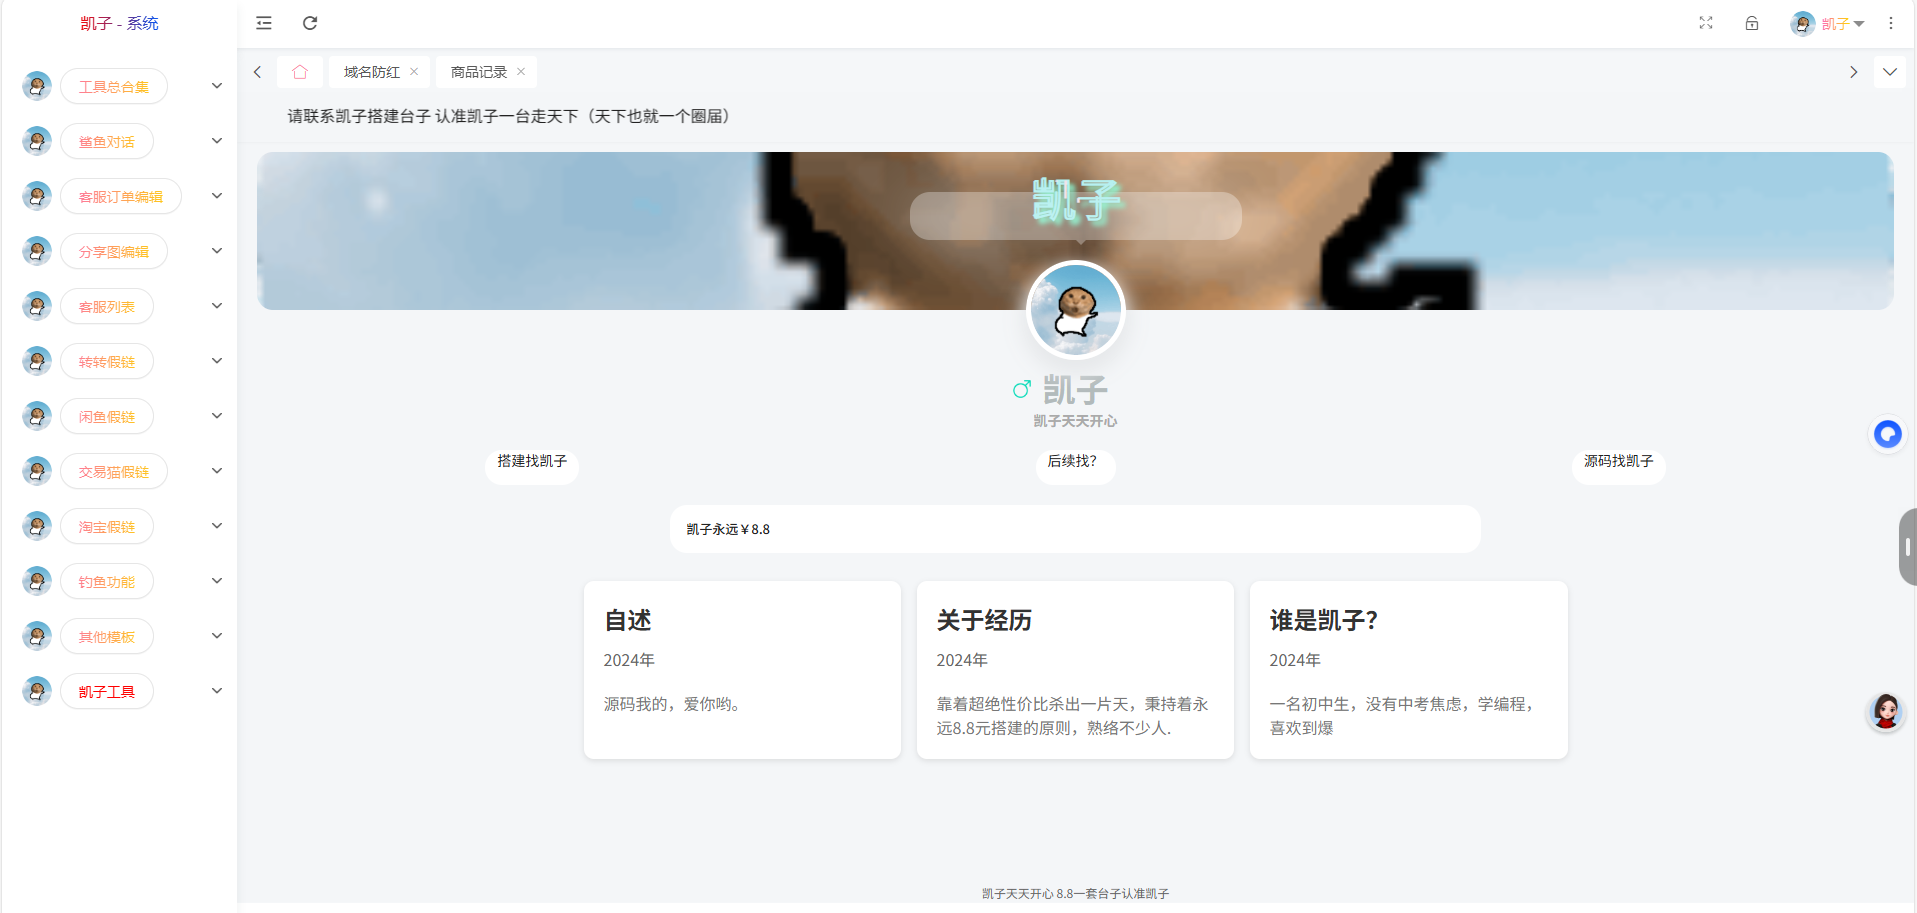Click the refresh page icon

[x=310, y=23]
